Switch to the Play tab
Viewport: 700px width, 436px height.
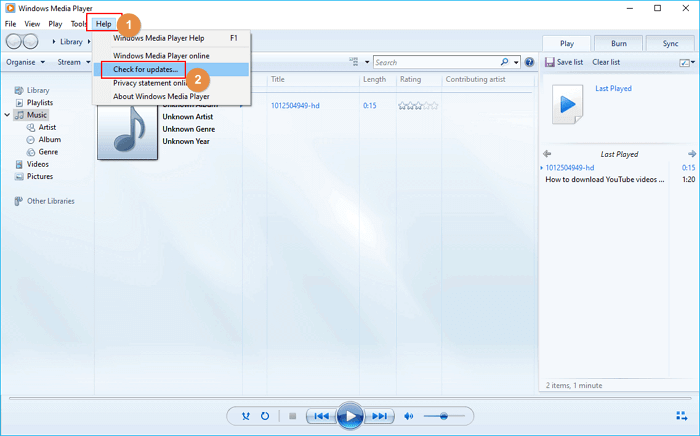tap(567, 43)
